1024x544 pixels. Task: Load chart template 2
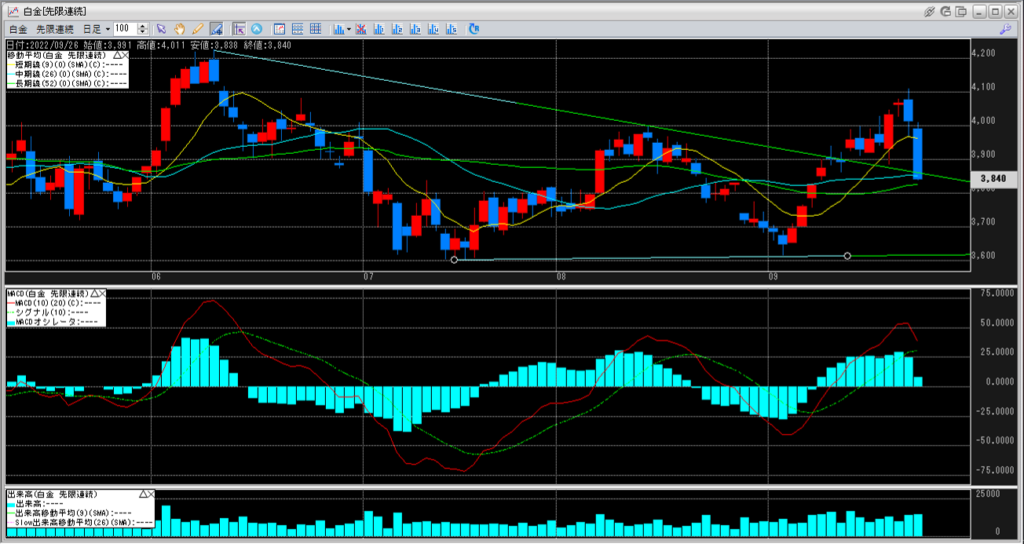tap(397, 29)
